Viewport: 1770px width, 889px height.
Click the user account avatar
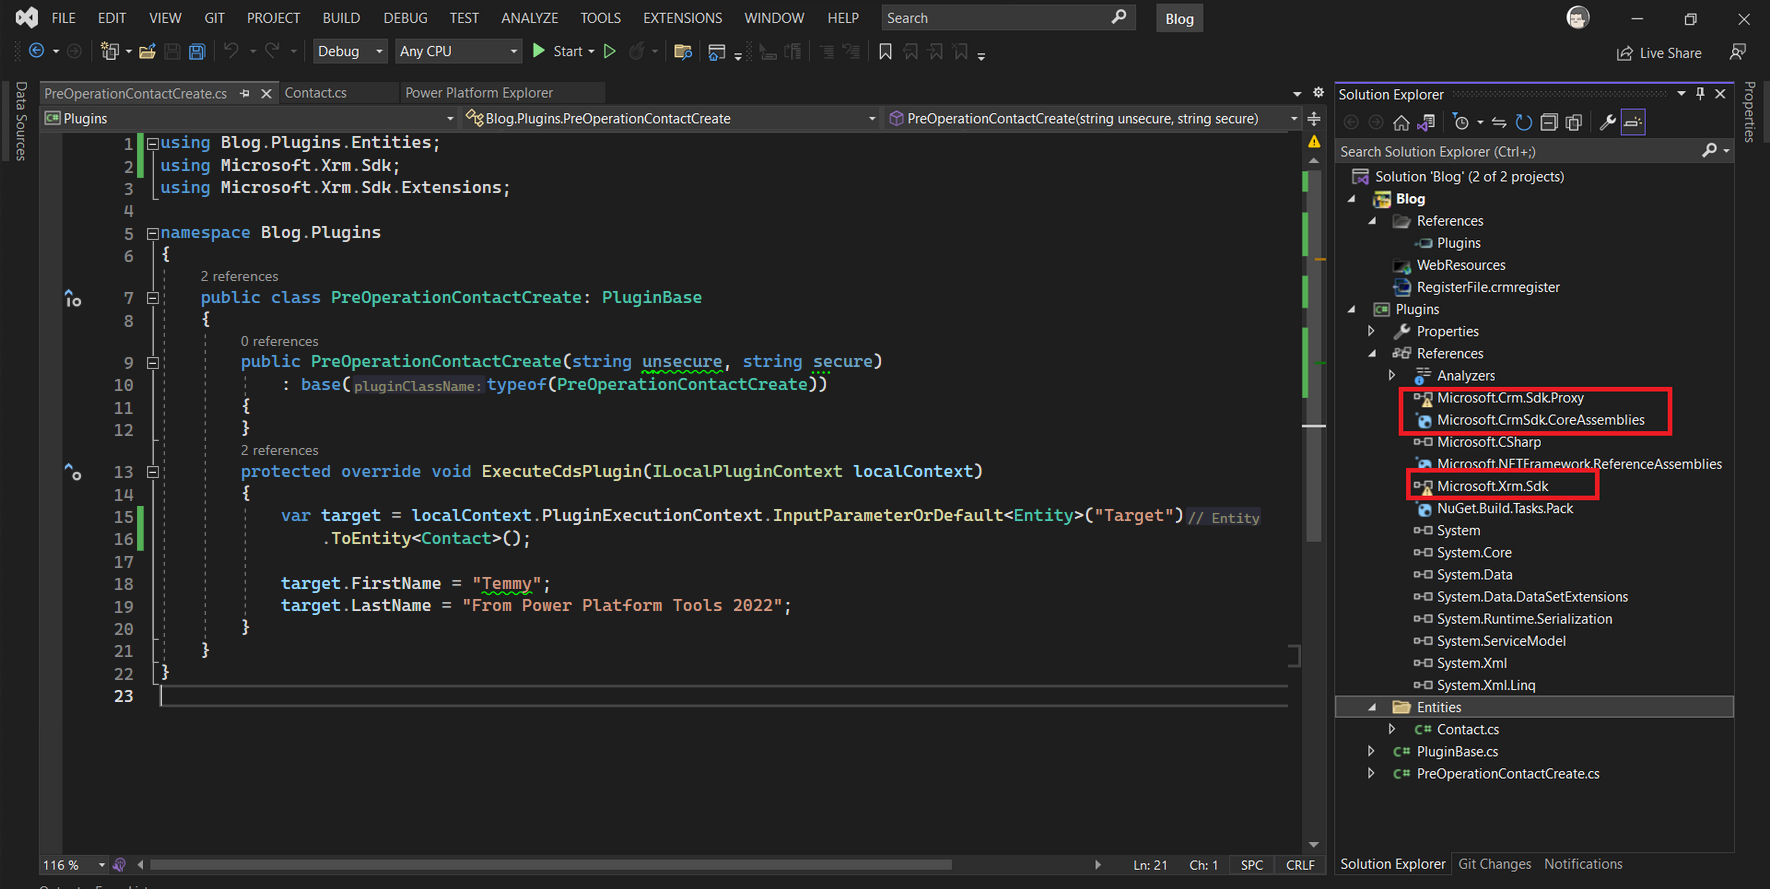pyautogui.click(x=1578, y=18)
